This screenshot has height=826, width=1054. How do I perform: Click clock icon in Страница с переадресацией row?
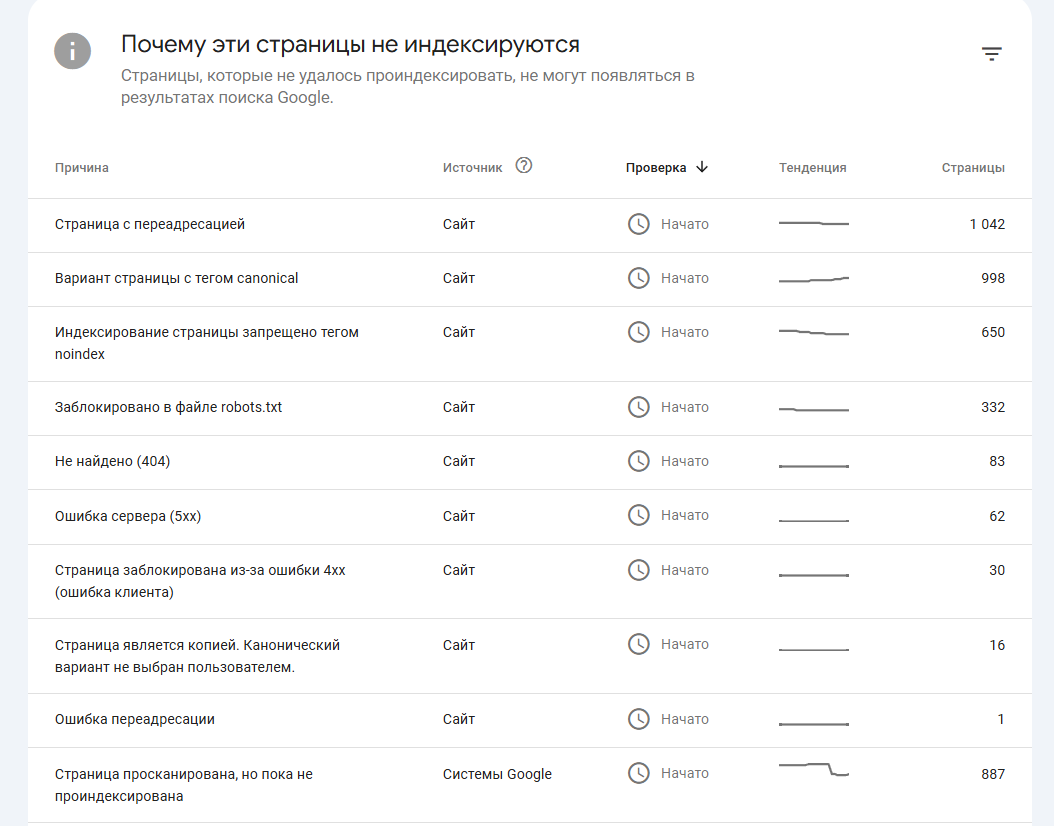pos(638,224)
